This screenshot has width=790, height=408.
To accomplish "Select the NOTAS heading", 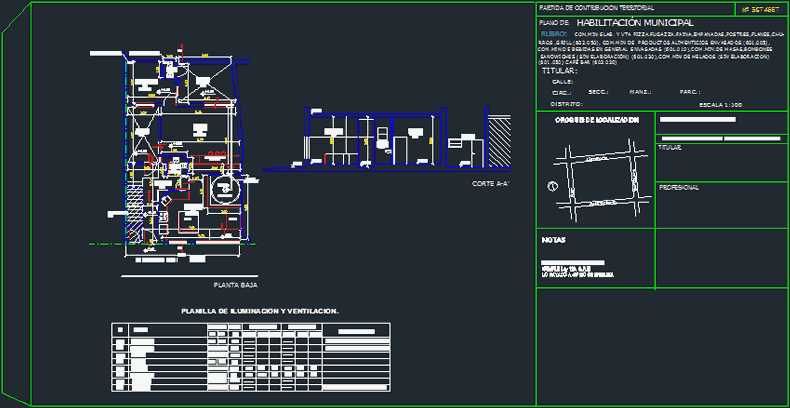I will point(553,240).
